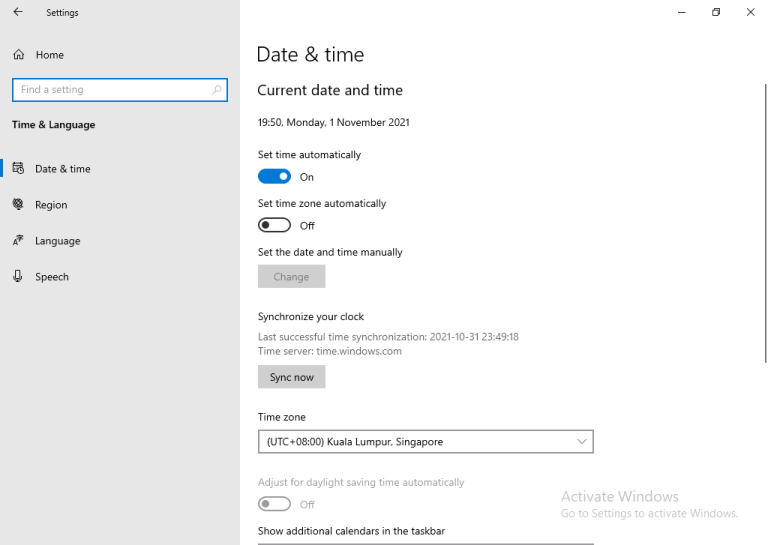Select Language in the sidebar

(x=57, y=241)
